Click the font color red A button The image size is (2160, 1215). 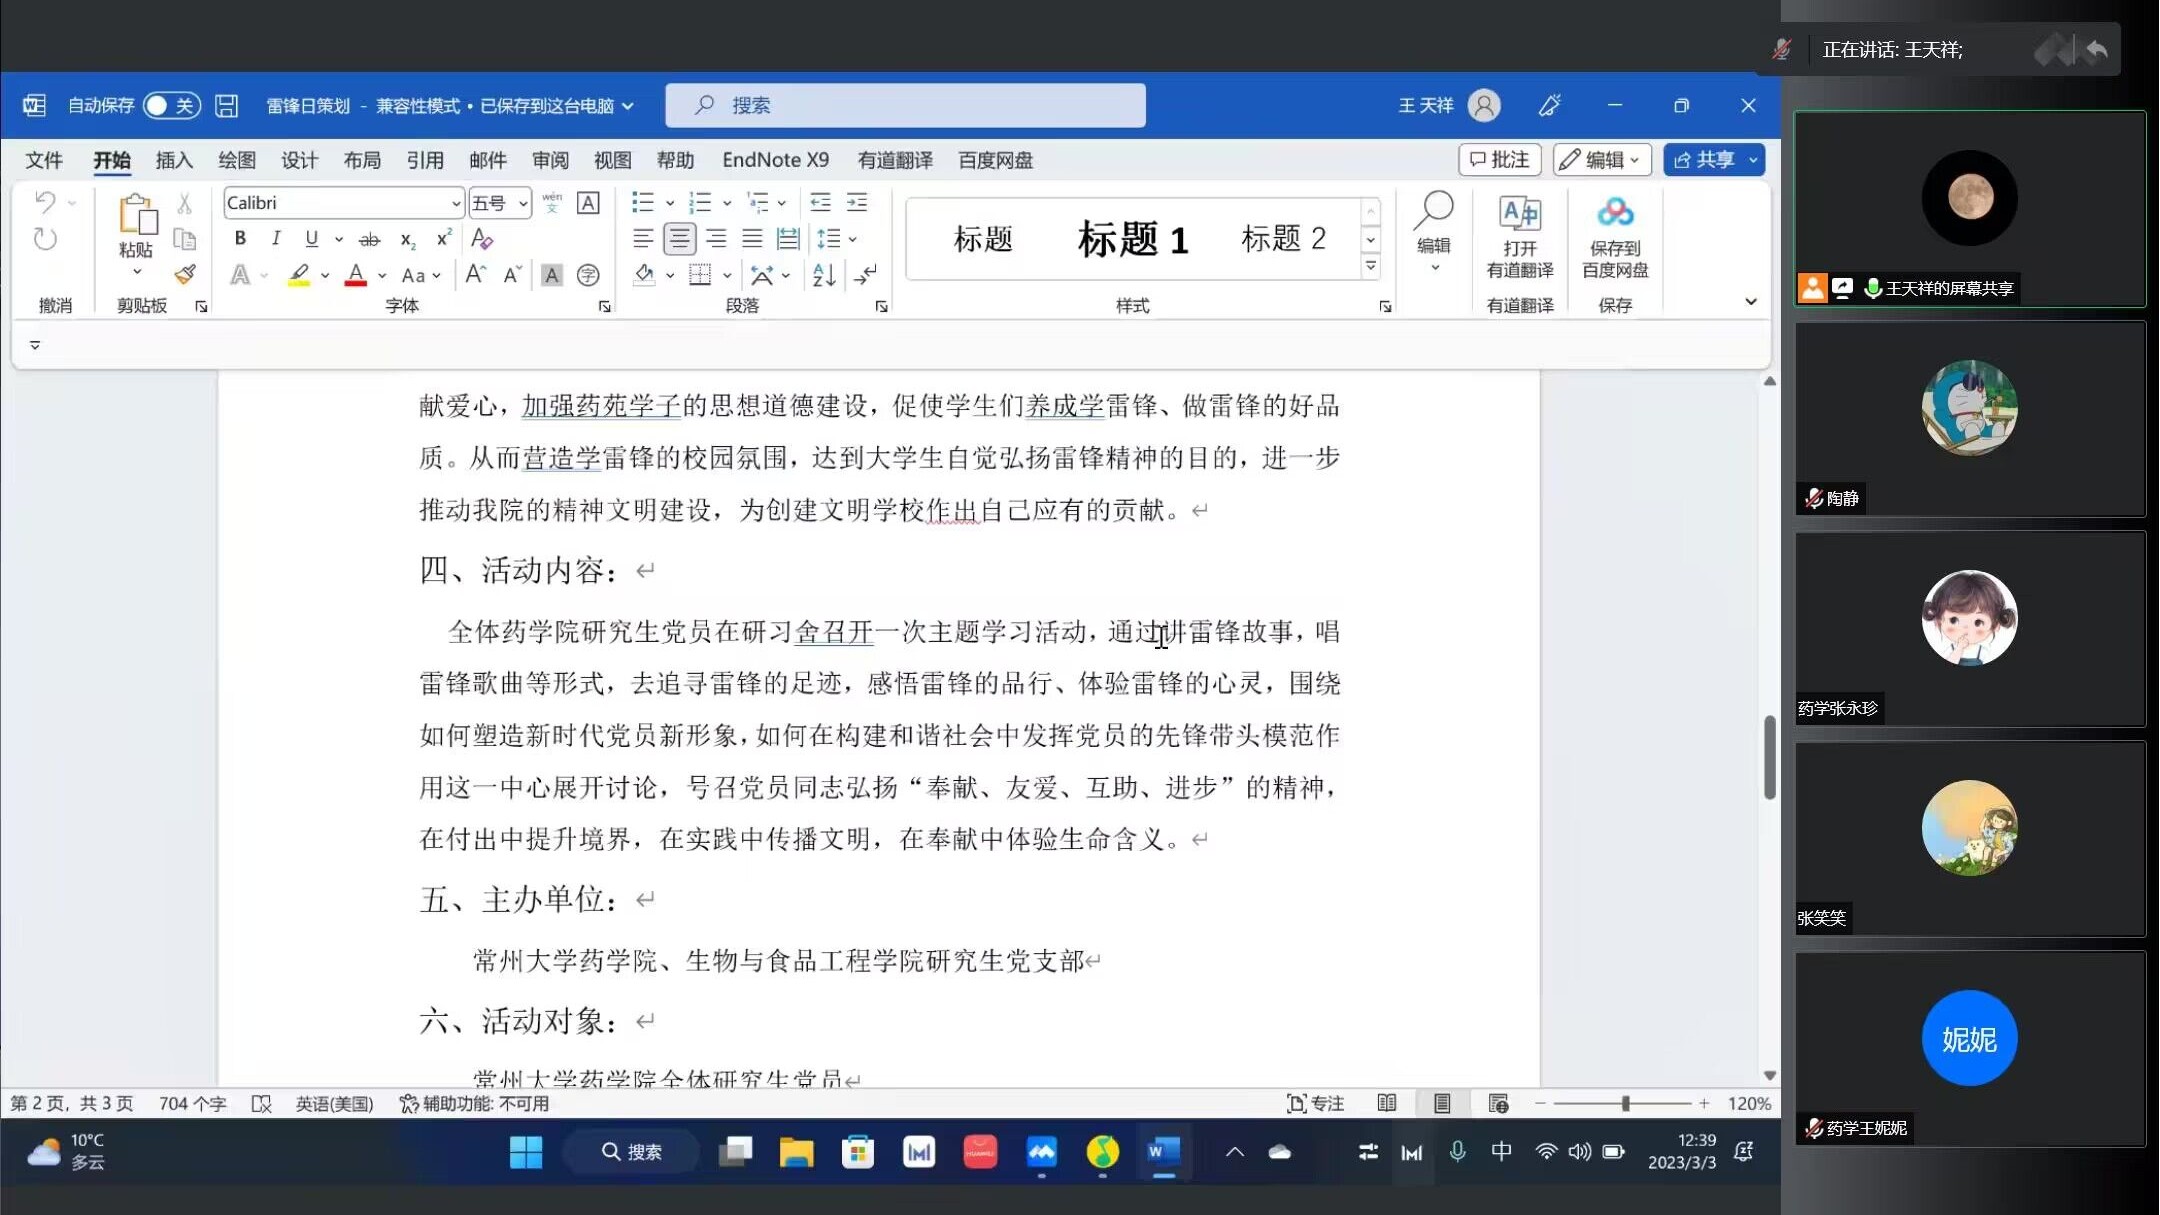pyautogui.click(x=355, y=275)
